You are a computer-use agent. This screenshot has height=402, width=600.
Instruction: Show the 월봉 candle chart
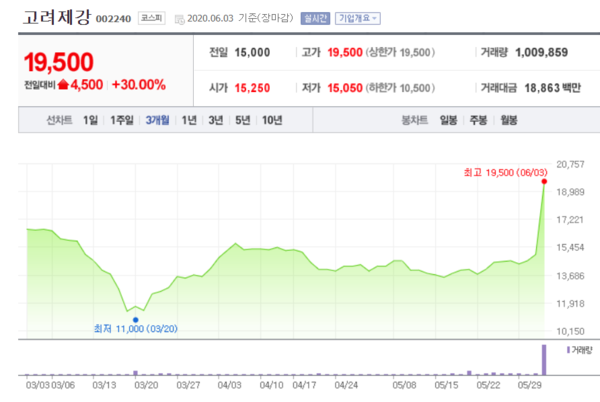coord(509,120)
